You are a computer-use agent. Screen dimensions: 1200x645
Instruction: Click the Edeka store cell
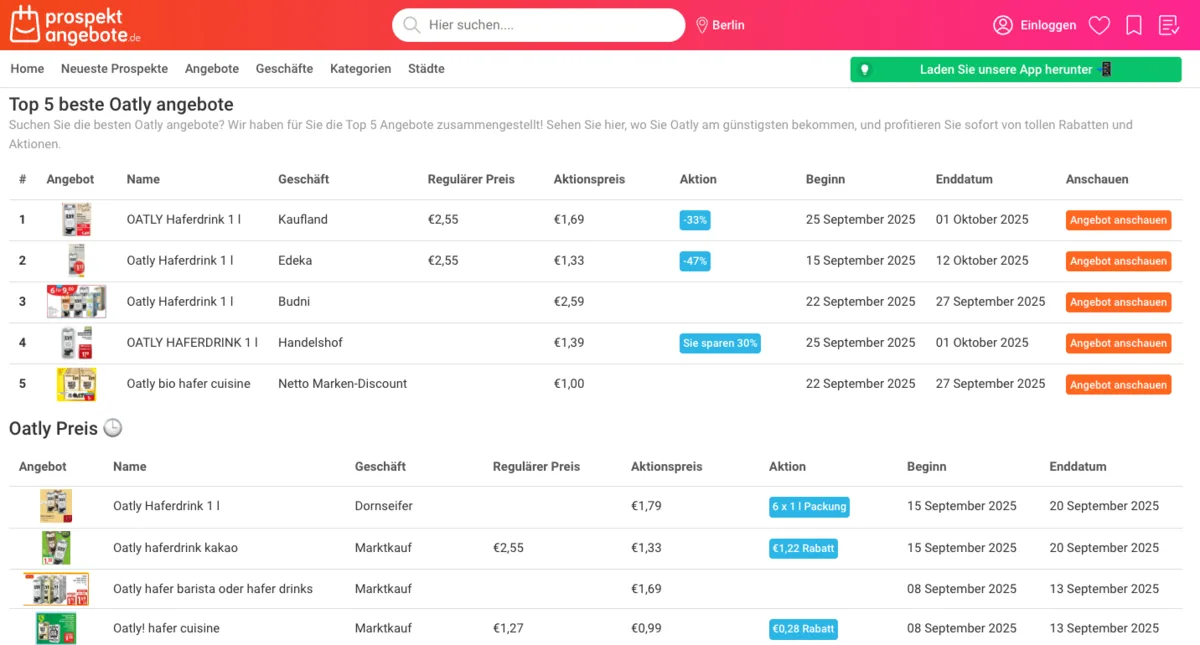(295, 260)
